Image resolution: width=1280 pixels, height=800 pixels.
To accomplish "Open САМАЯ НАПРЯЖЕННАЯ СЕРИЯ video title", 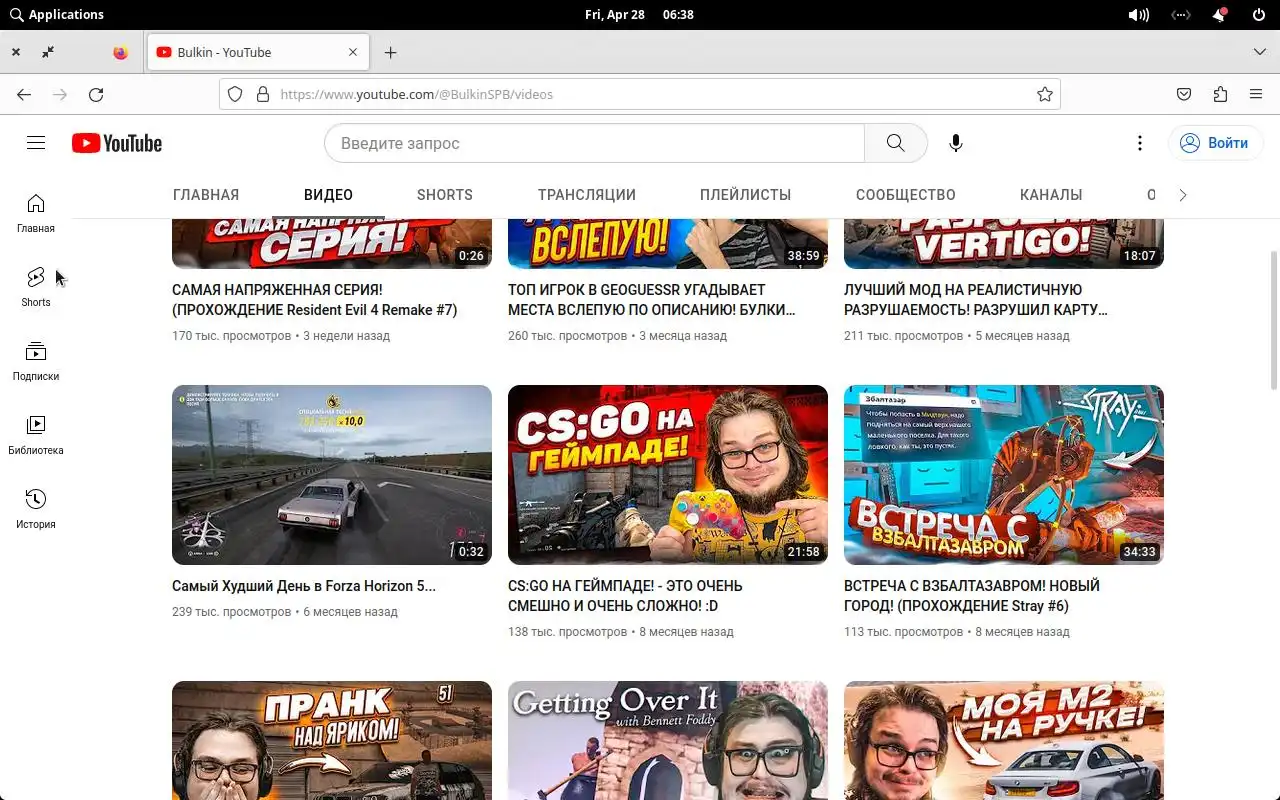I will (315, 300).
